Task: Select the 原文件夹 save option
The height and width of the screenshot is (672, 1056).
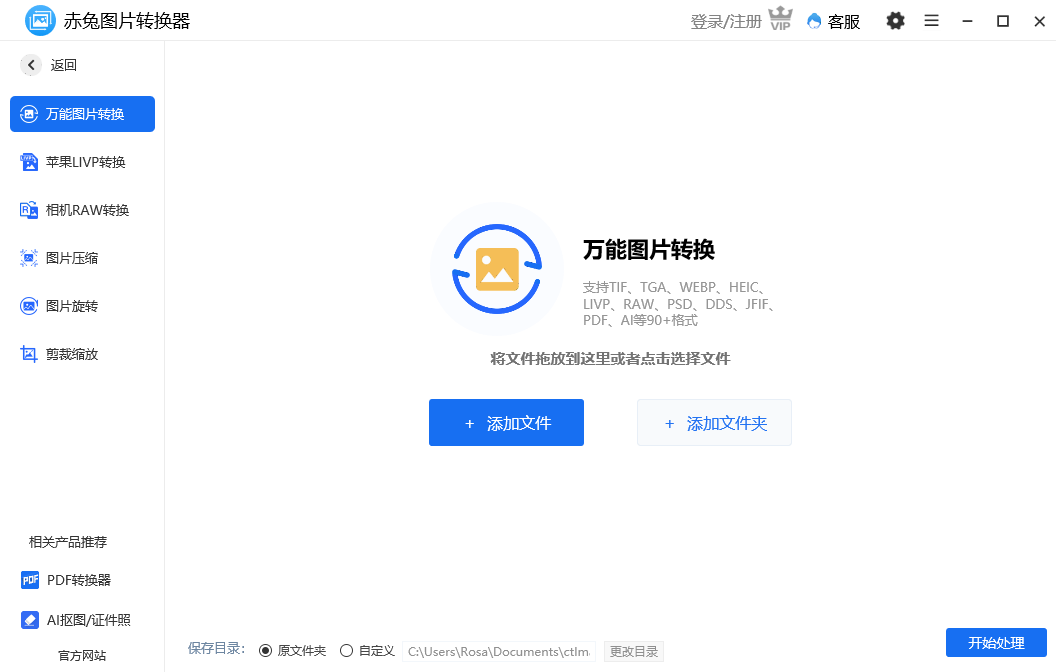Action: click(269, 650)
